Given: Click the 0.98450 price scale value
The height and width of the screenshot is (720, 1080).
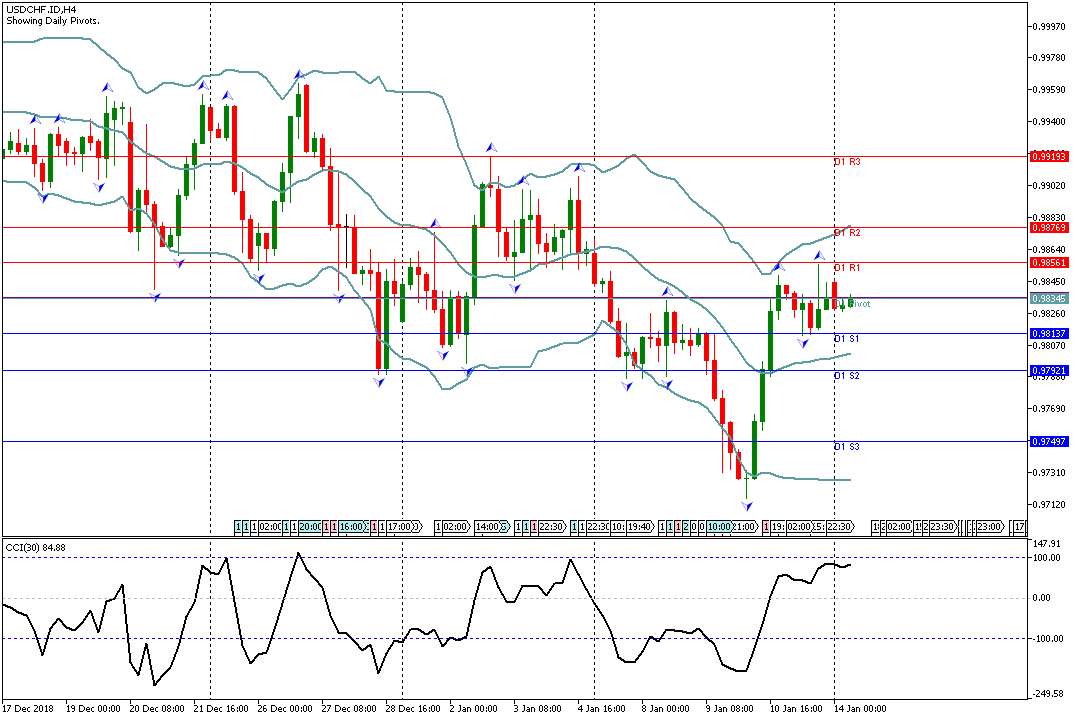Looking at the screenshot, I should coord(1050,281).
